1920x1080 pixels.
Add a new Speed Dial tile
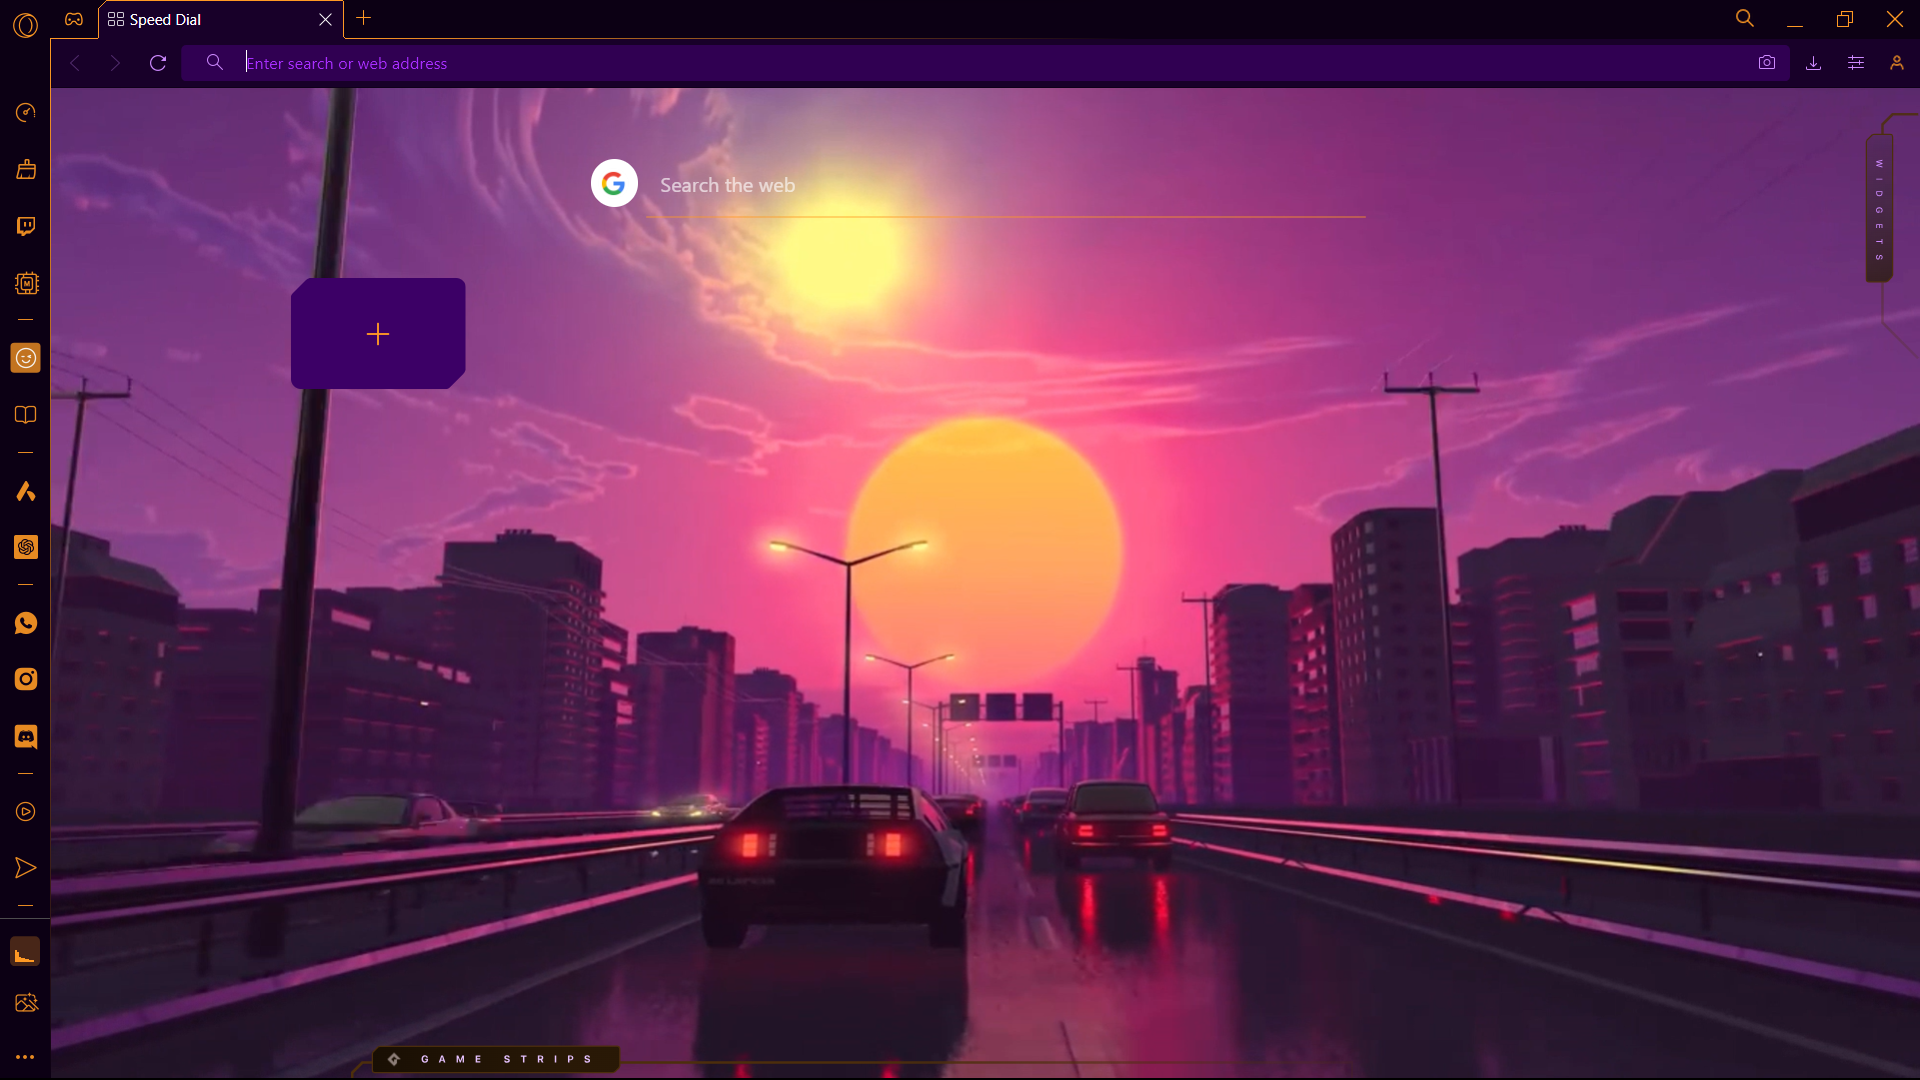pyautogui.click(x=378, y=334)
